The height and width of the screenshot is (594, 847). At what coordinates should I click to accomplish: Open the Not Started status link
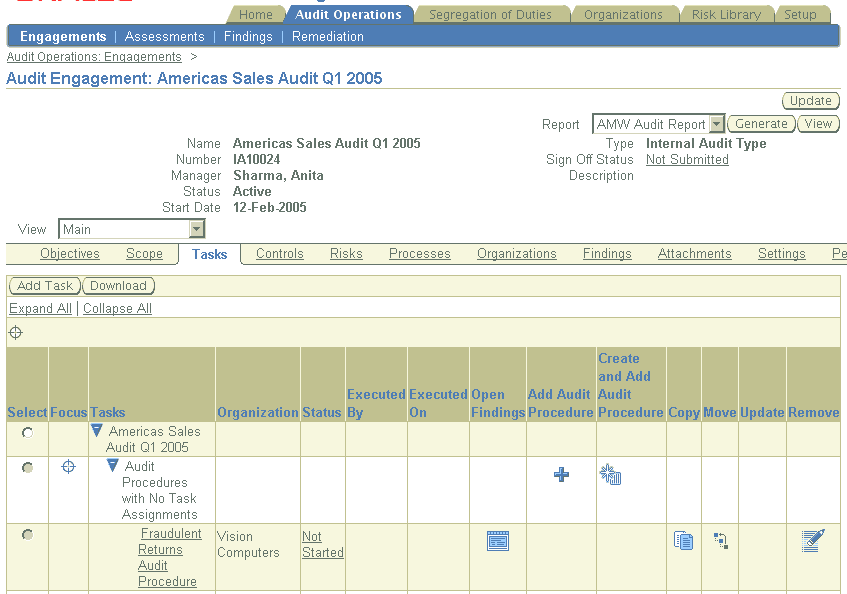[322, 544]
